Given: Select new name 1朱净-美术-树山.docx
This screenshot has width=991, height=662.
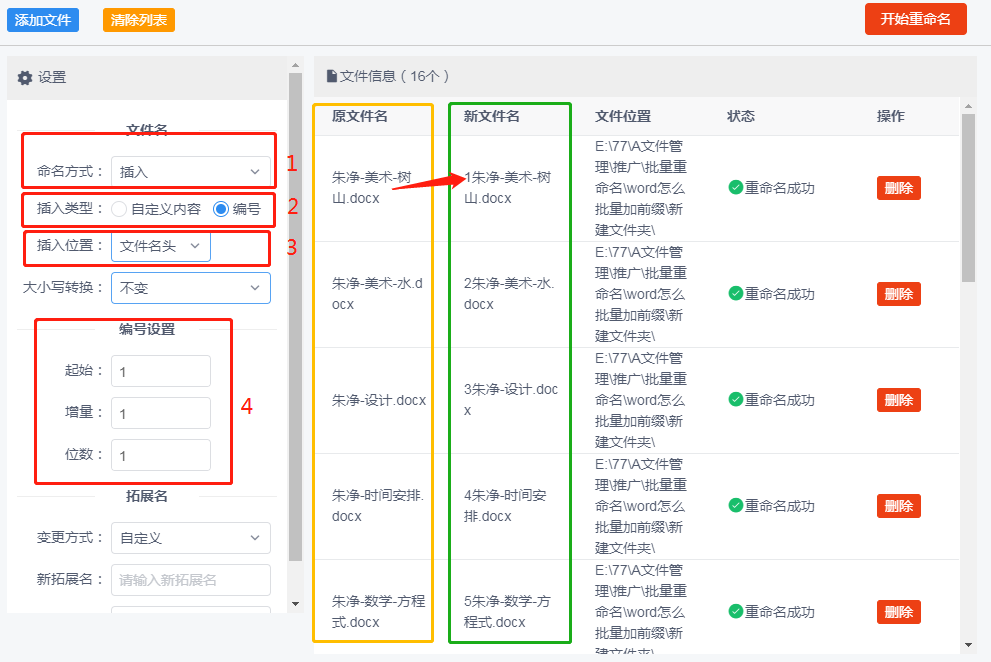Looking at the screenshot, I should 508,188.
